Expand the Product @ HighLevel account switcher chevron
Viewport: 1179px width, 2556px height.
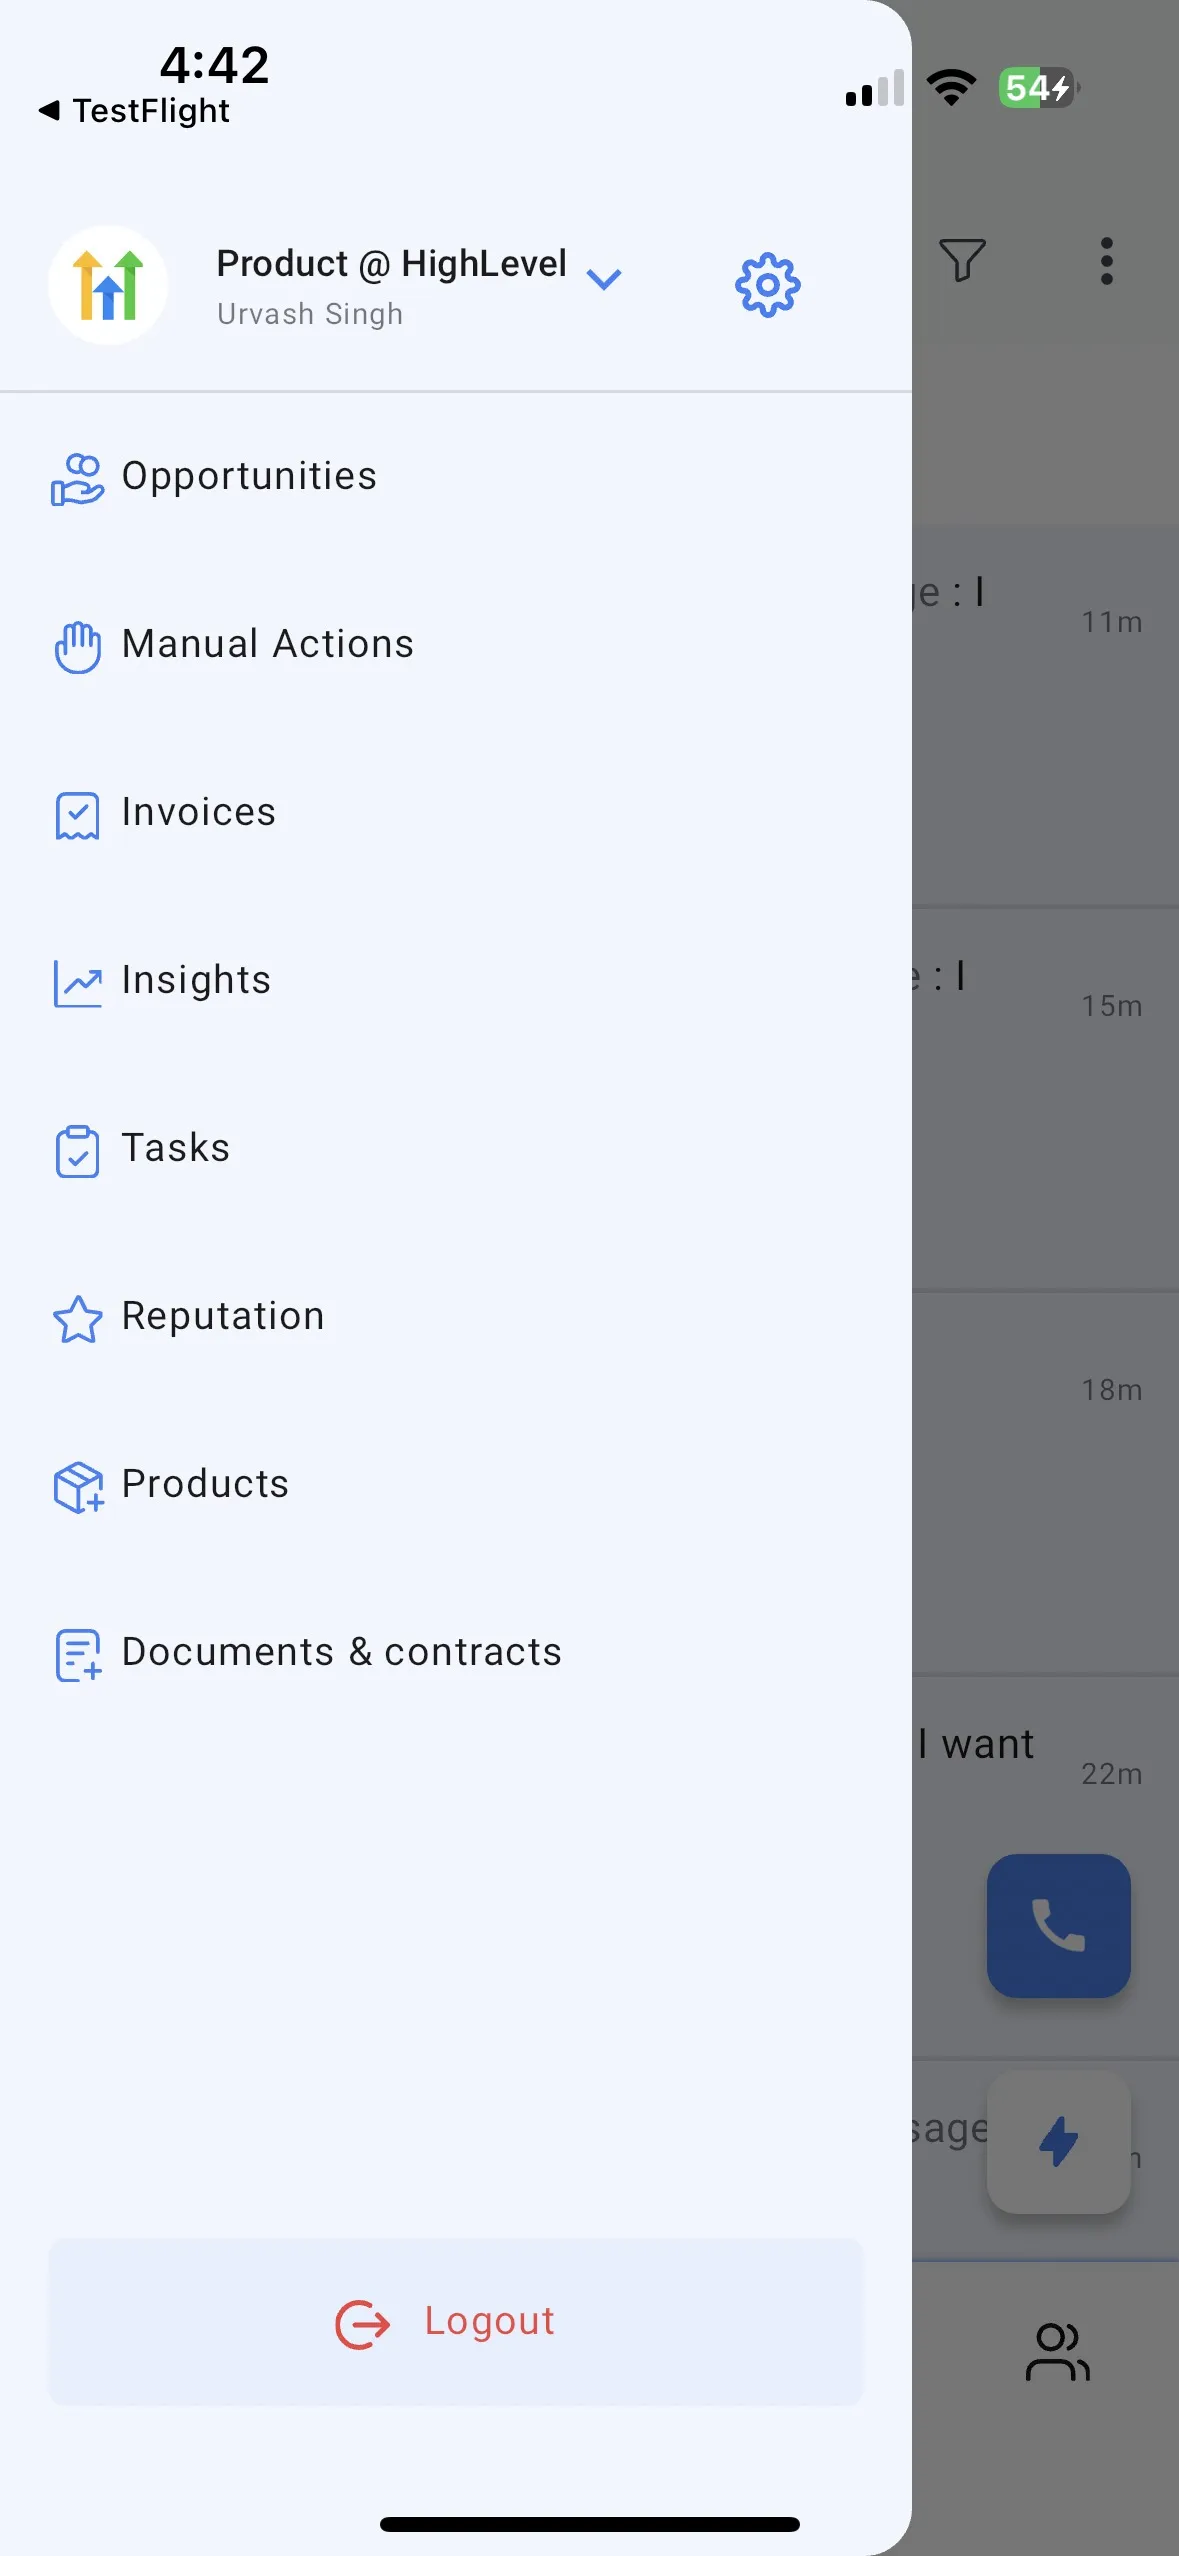click(x=604, y=279)
